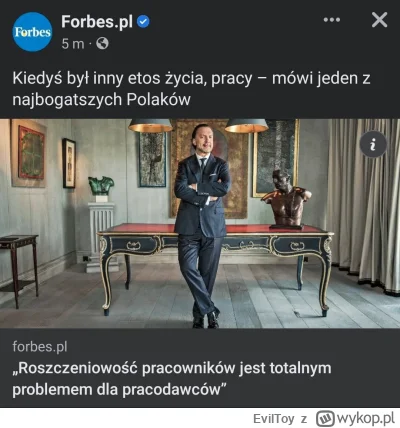
Task: Click the globe public-visibility icon
Action: [102, 43]
